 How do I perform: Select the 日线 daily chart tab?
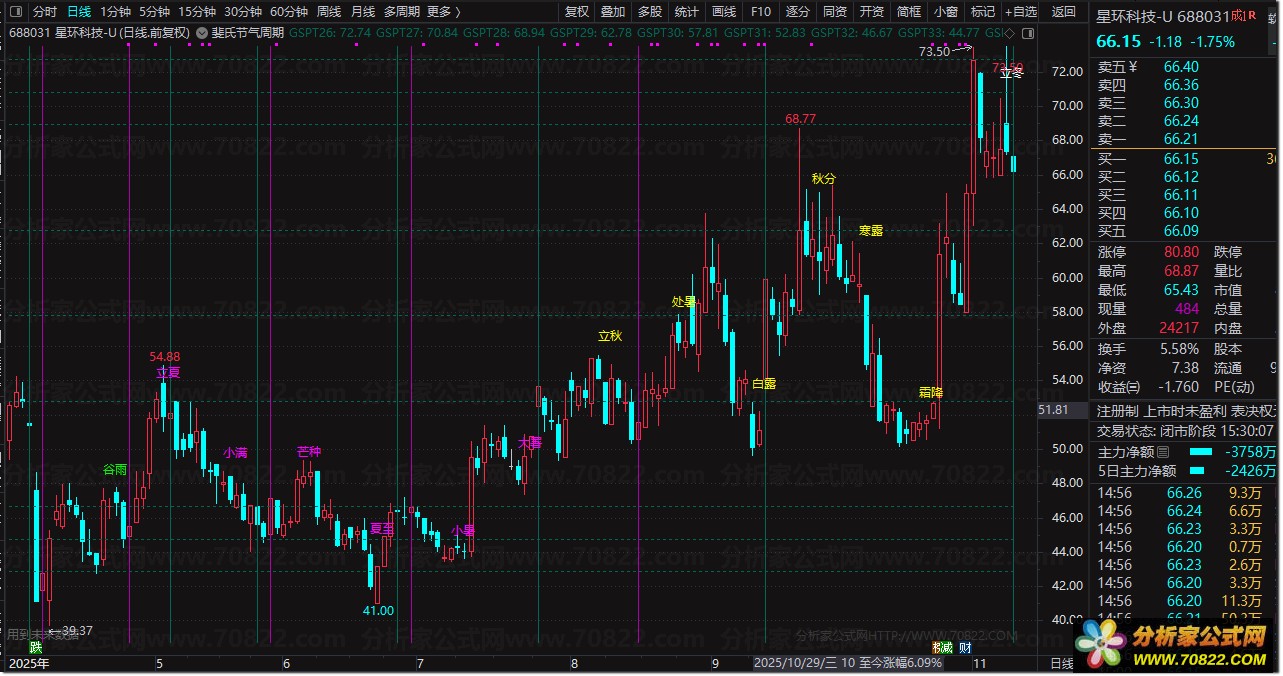(x=79, y=12)
